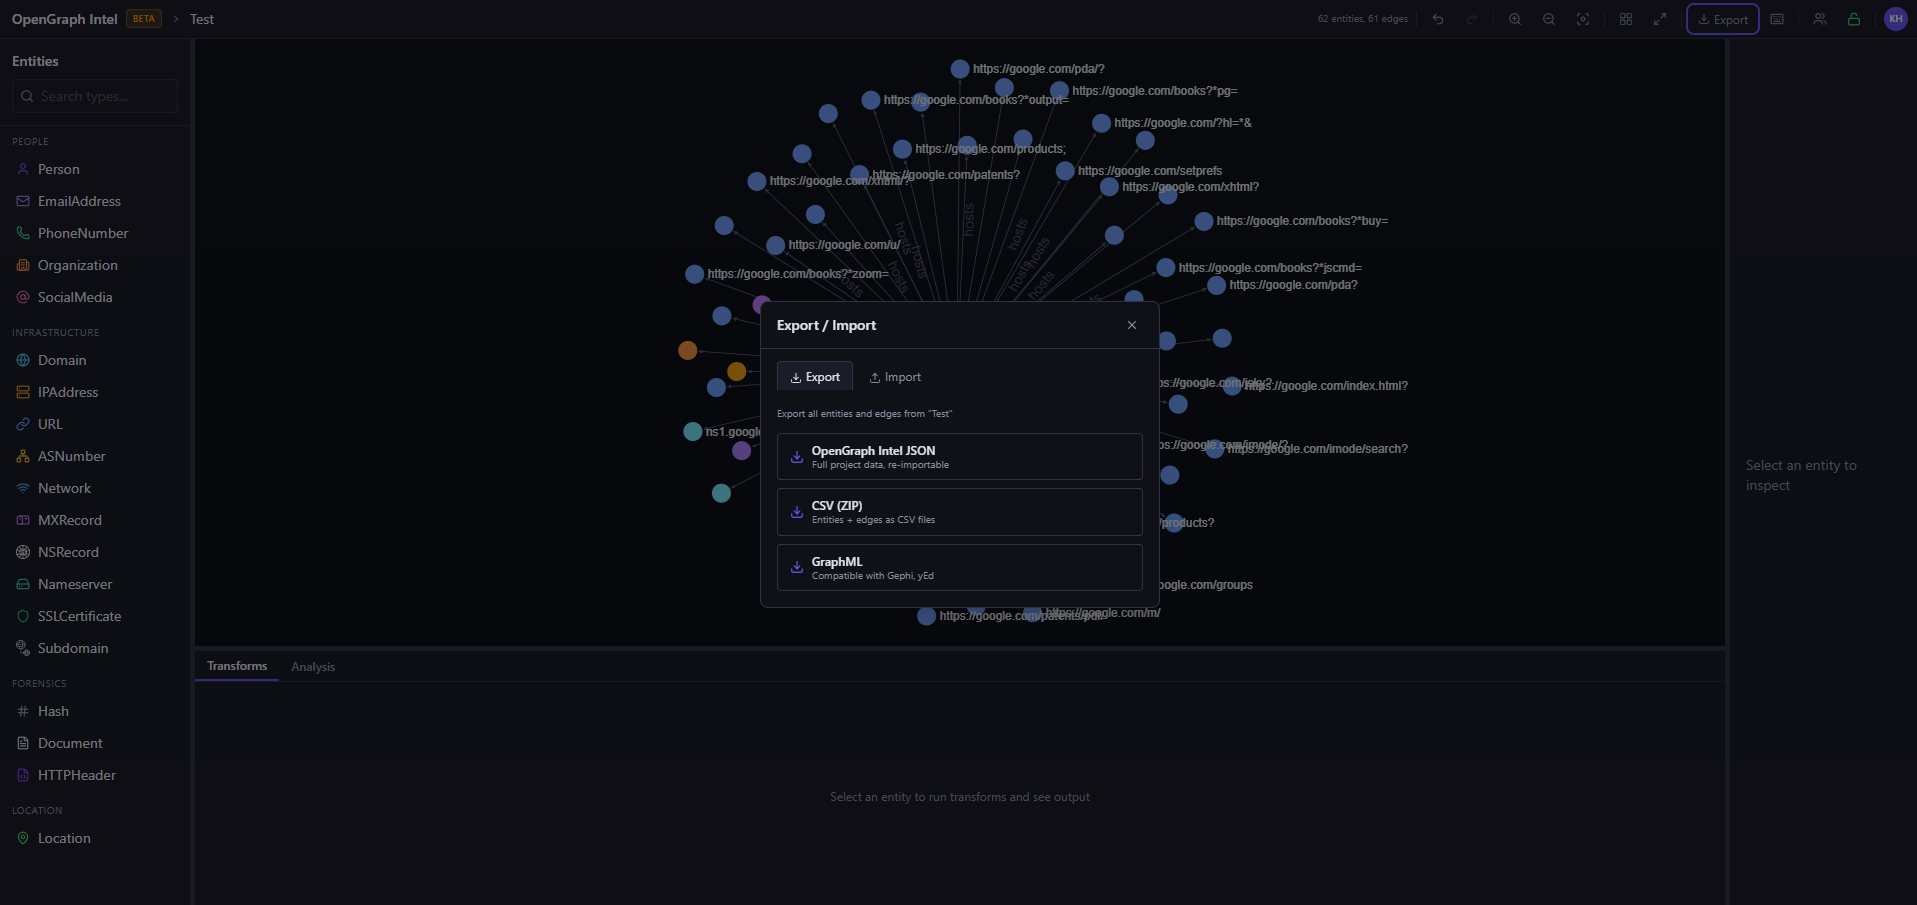Select the Domain entity type
The width and height of the screenshot is (1917, 905).
click(62, 360)
